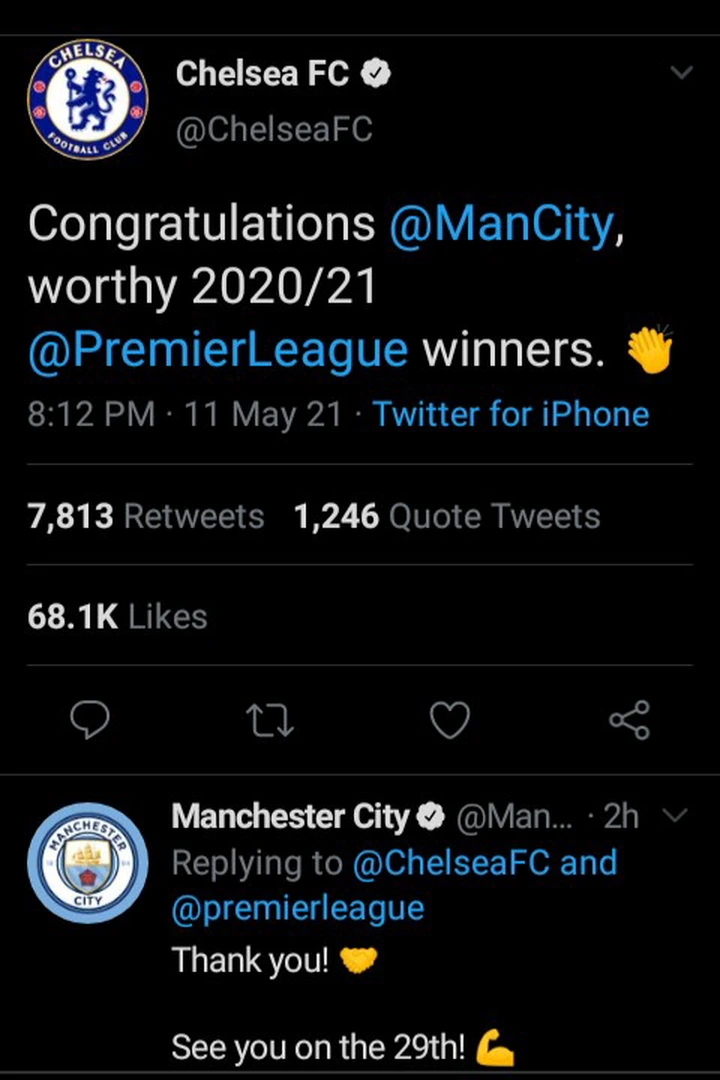
Task: Like the tweet with the heart icon
Action: 450,720
